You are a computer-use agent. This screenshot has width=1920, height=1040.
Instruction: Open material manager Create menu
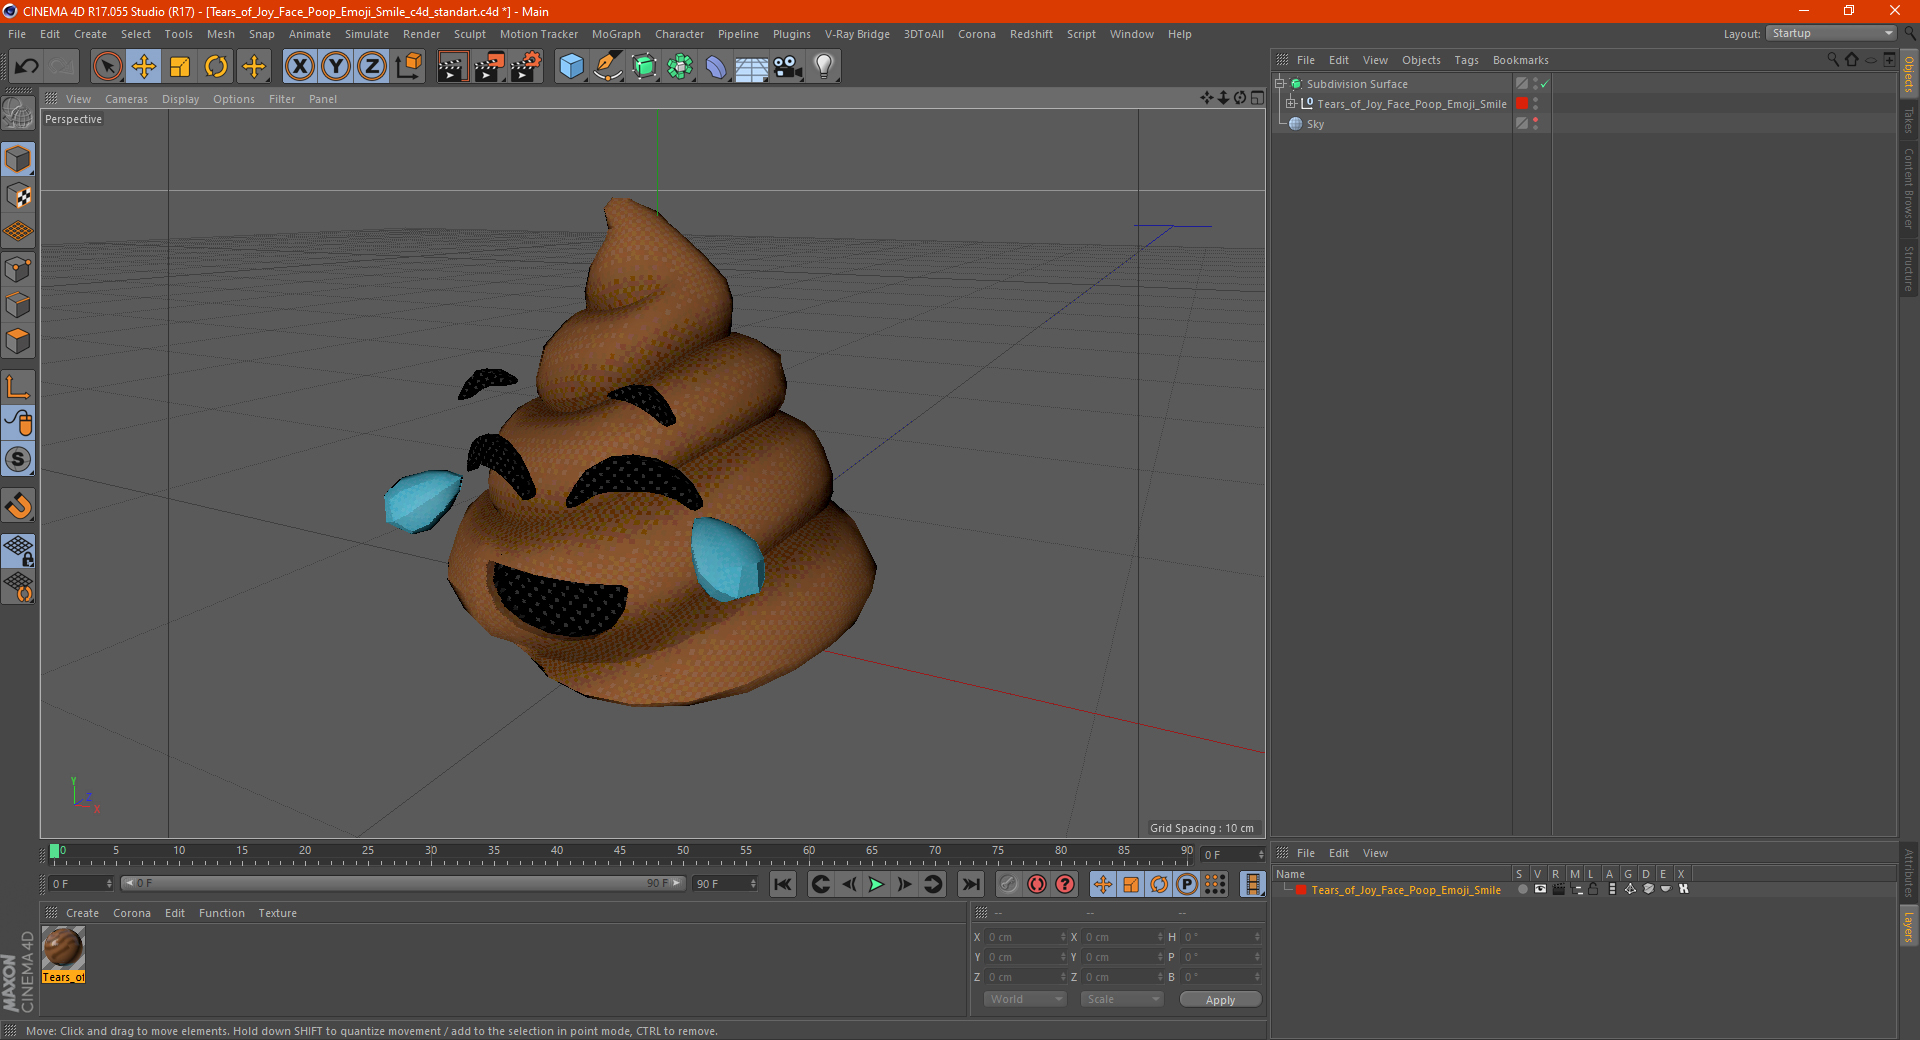[82, 913]
